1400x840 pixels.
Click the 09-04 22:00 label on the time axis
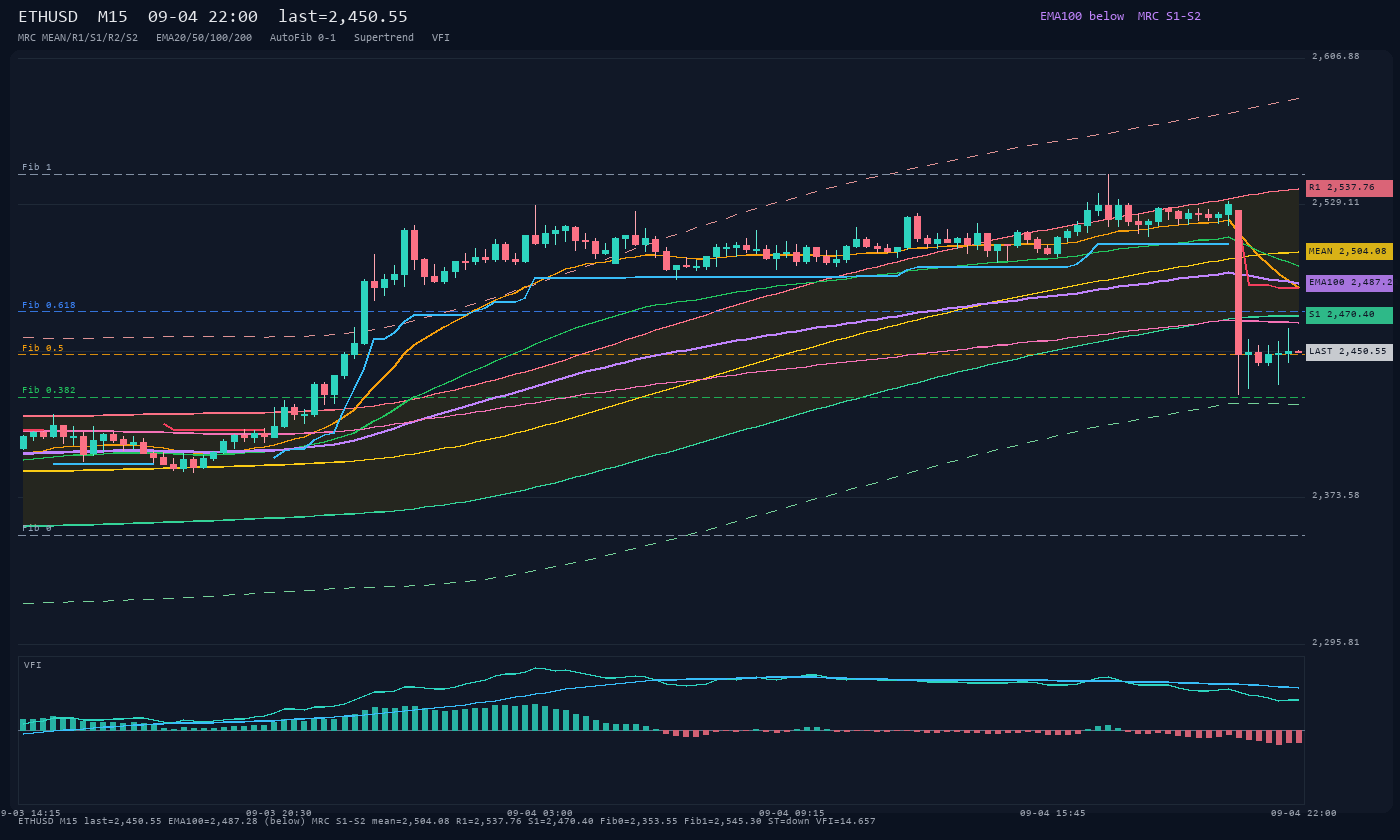pyautogui.click(x=1304, y=813)
